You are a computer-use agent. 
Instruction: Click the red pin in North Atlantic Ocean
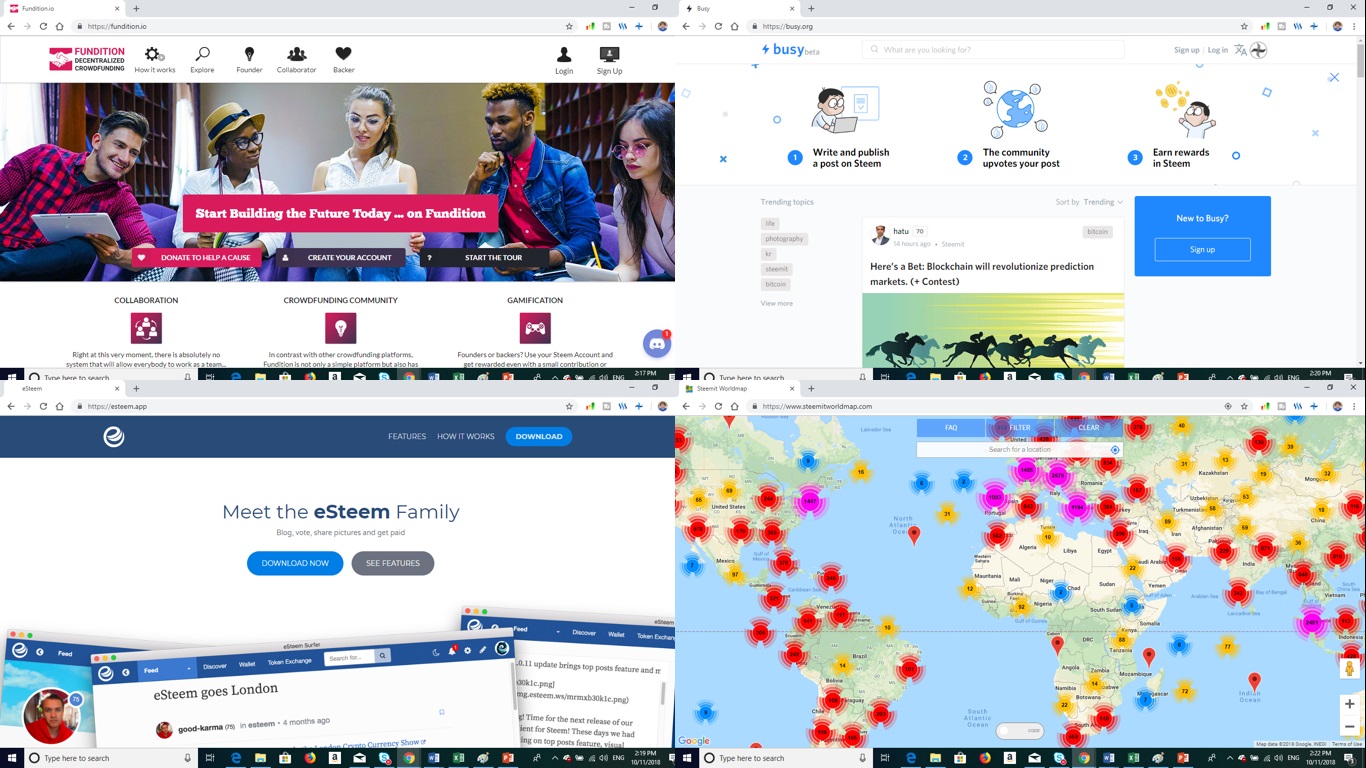914,535
